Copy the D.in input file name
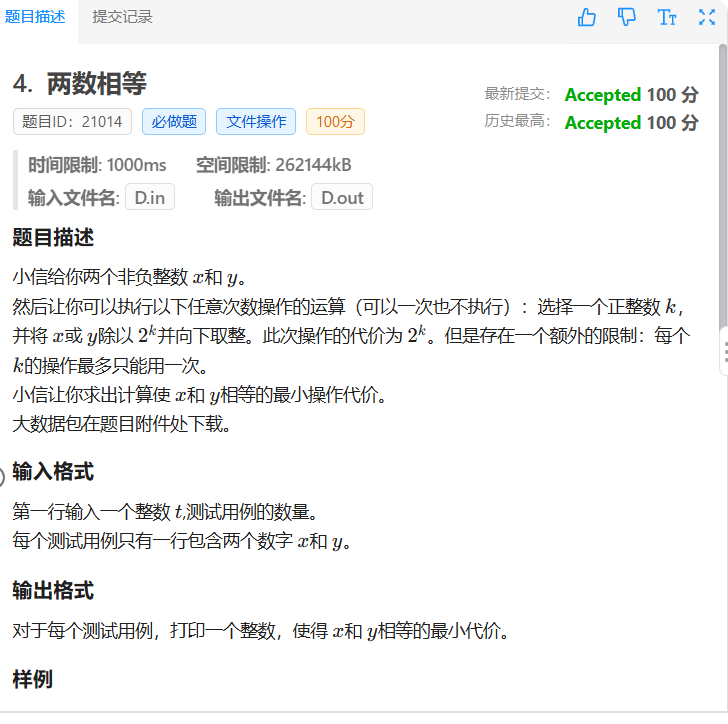 149,197
